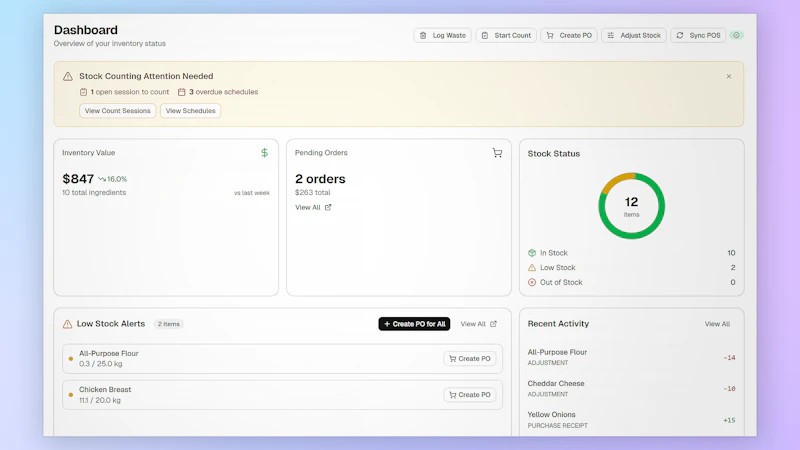Screen dimensions: 800x450
Task: Click the green sync status indicator icon
Action: [736, 35]
